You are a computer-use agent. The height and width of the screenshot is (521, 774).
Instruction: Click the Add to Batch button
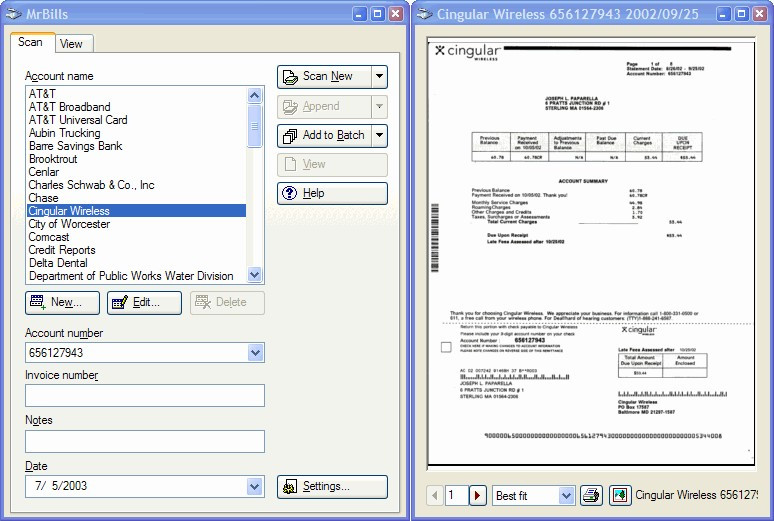[x=324, y=136]
